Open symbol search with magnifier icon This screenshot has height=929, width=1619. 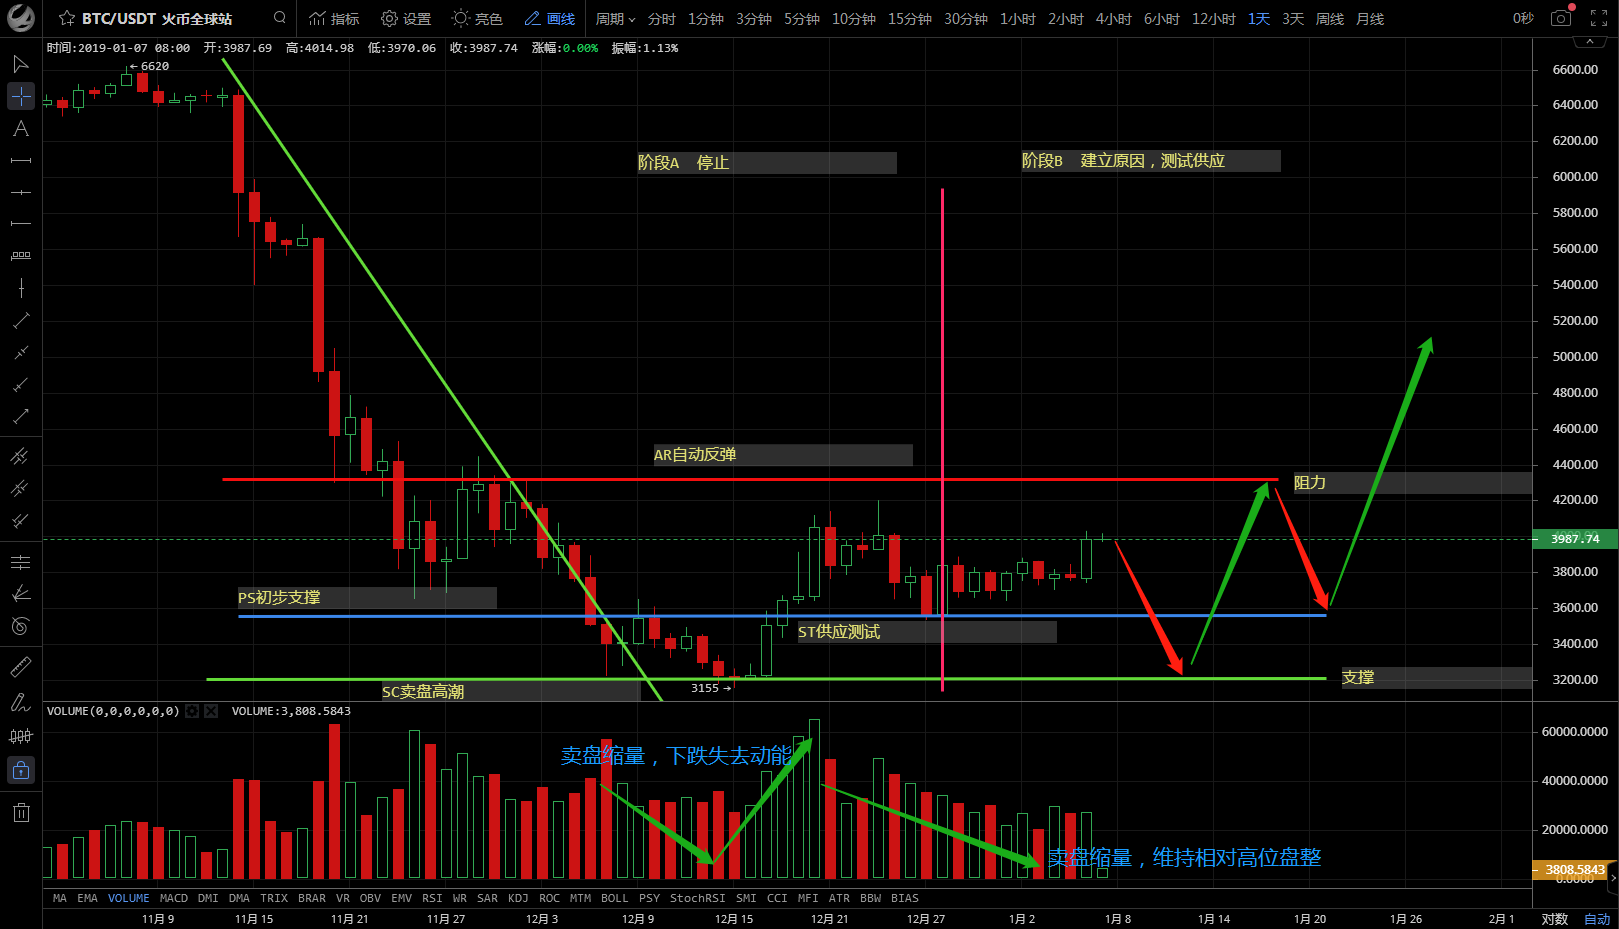(x=280, y=18)
